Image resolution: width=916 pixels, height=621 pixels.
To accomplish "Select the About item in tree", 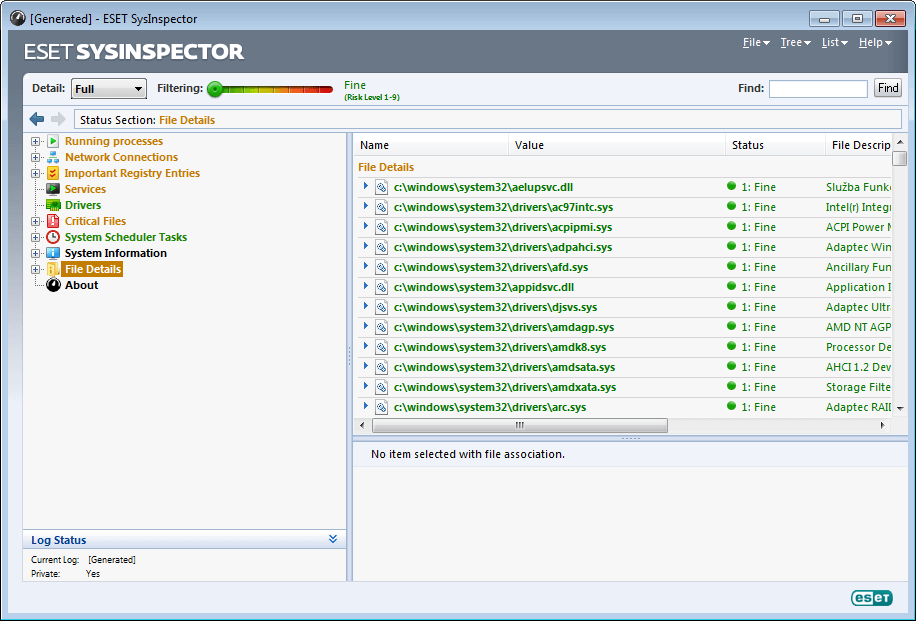I will (81, 285).
